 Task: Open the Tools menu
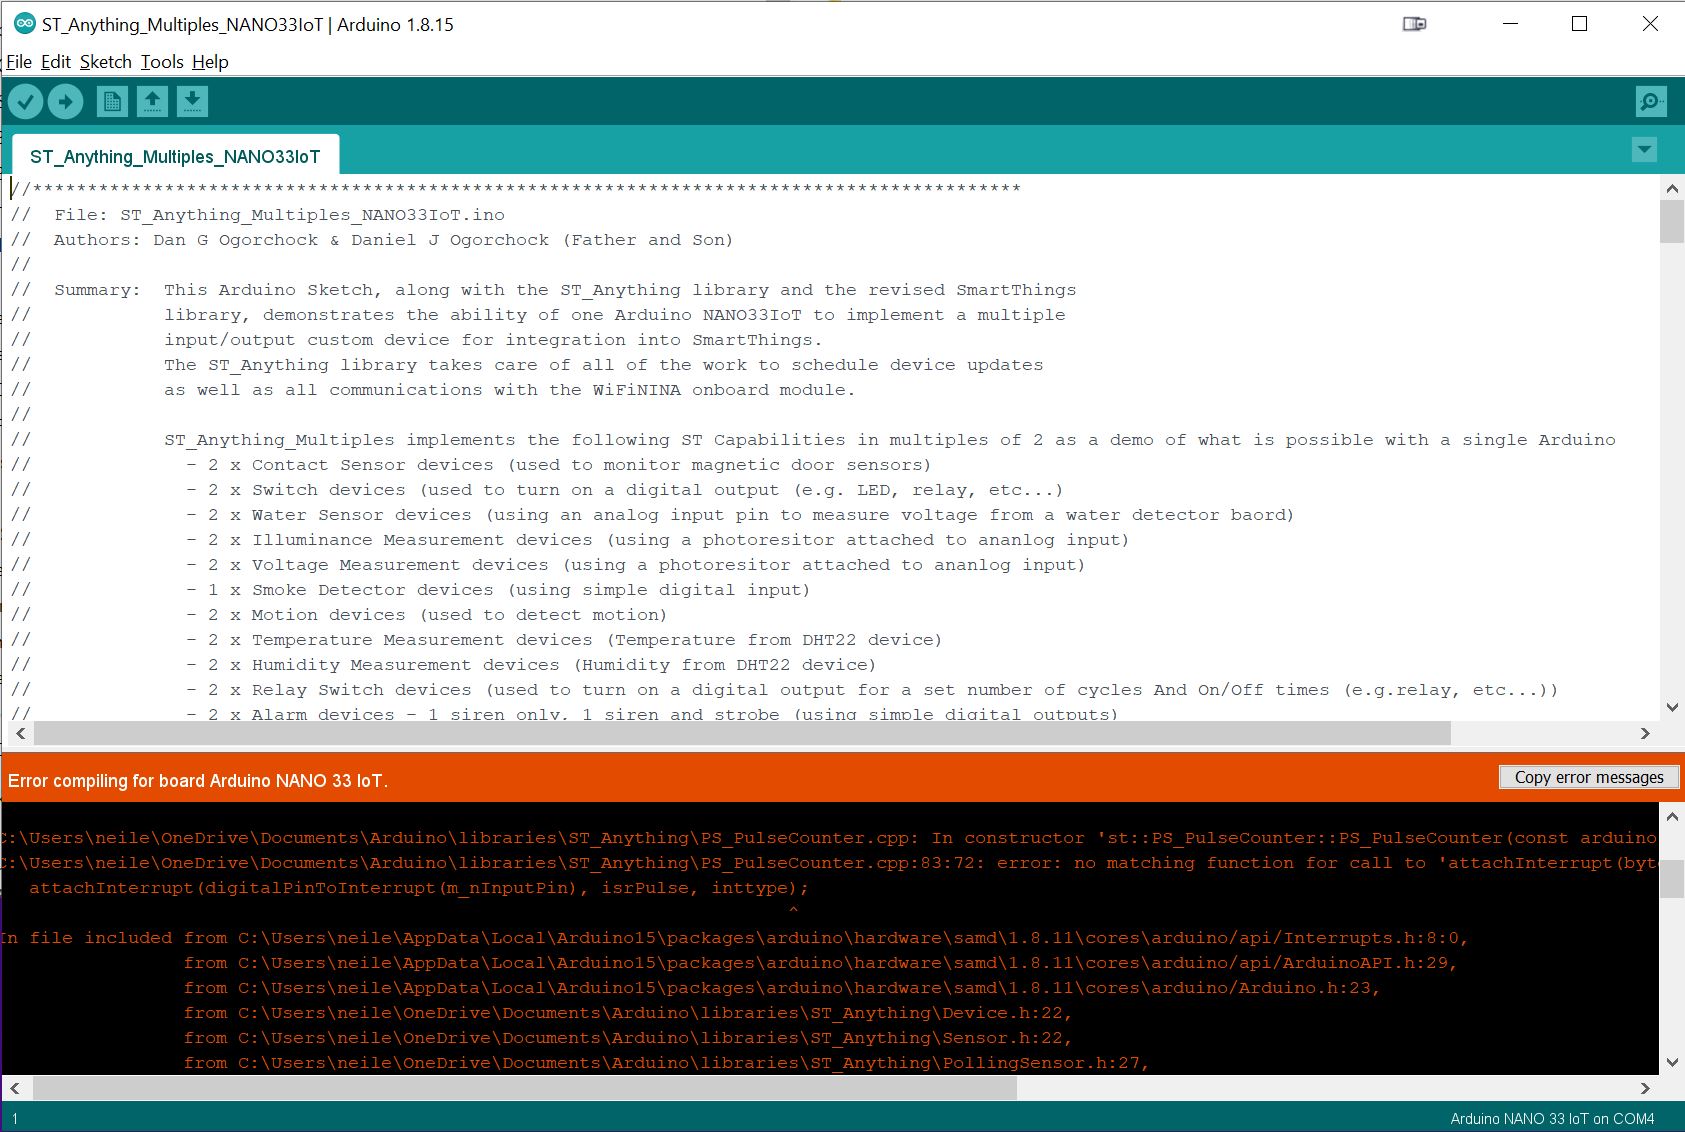(162, 62)
